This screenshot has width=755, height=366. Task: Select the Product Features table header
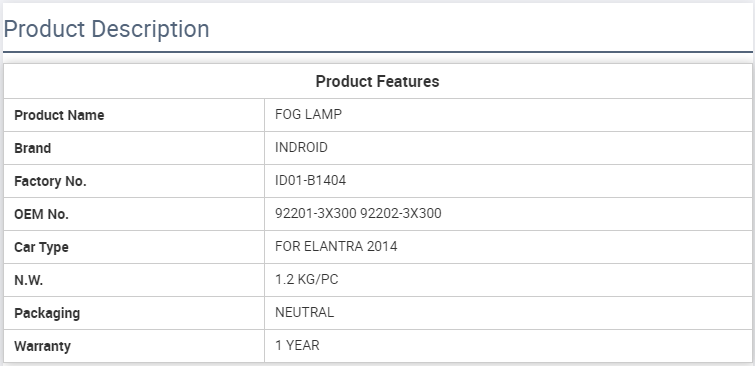click(x=378, y=81)
